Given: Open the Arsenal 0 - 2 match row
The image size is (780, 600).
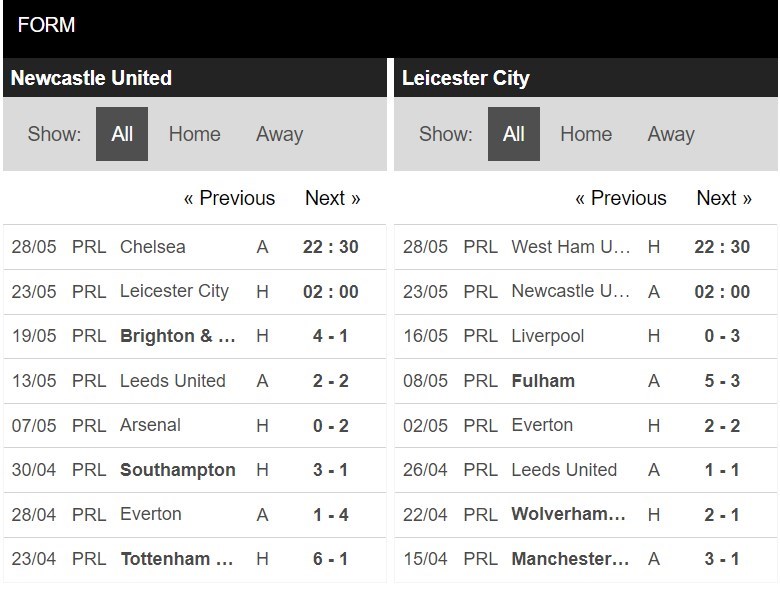Looking at the screenshot, I should tap(195, 425).
